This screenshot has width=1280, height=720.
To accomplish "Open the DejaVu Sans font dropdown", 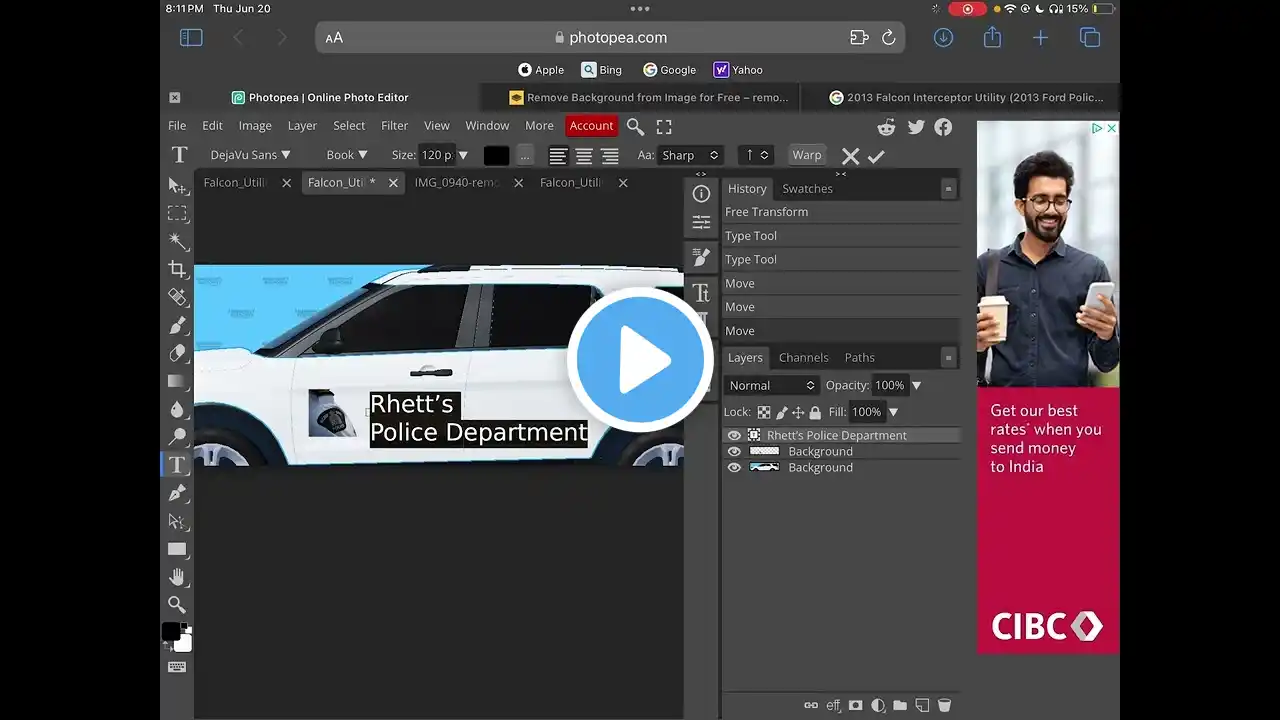I will tap(250, 155).
